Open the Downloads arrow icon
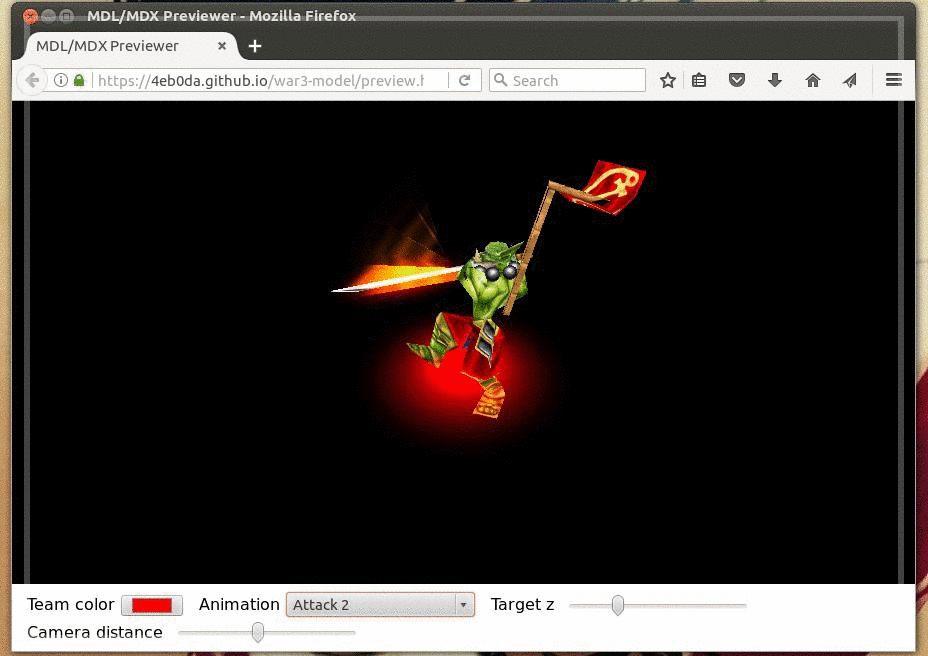 click(x=775, y=80)
